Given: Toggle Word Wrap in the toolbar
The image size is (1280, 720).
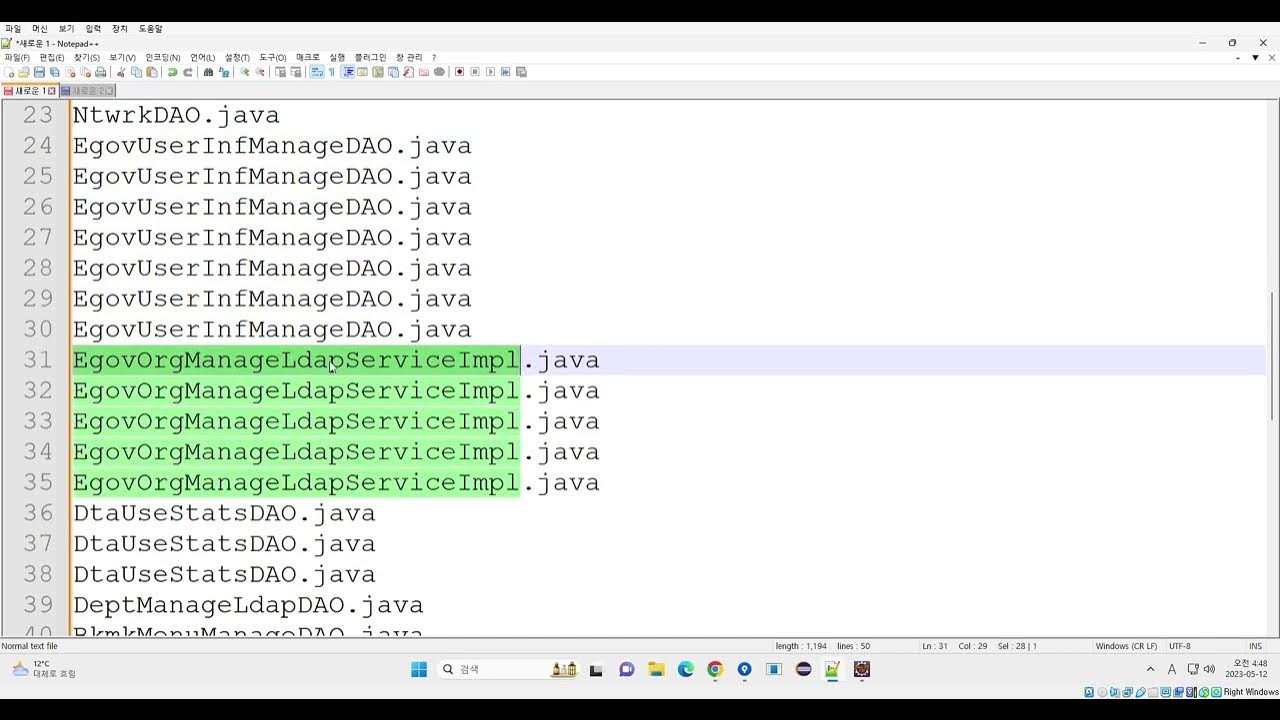Looking at the screenshot, I should [316, 72].
